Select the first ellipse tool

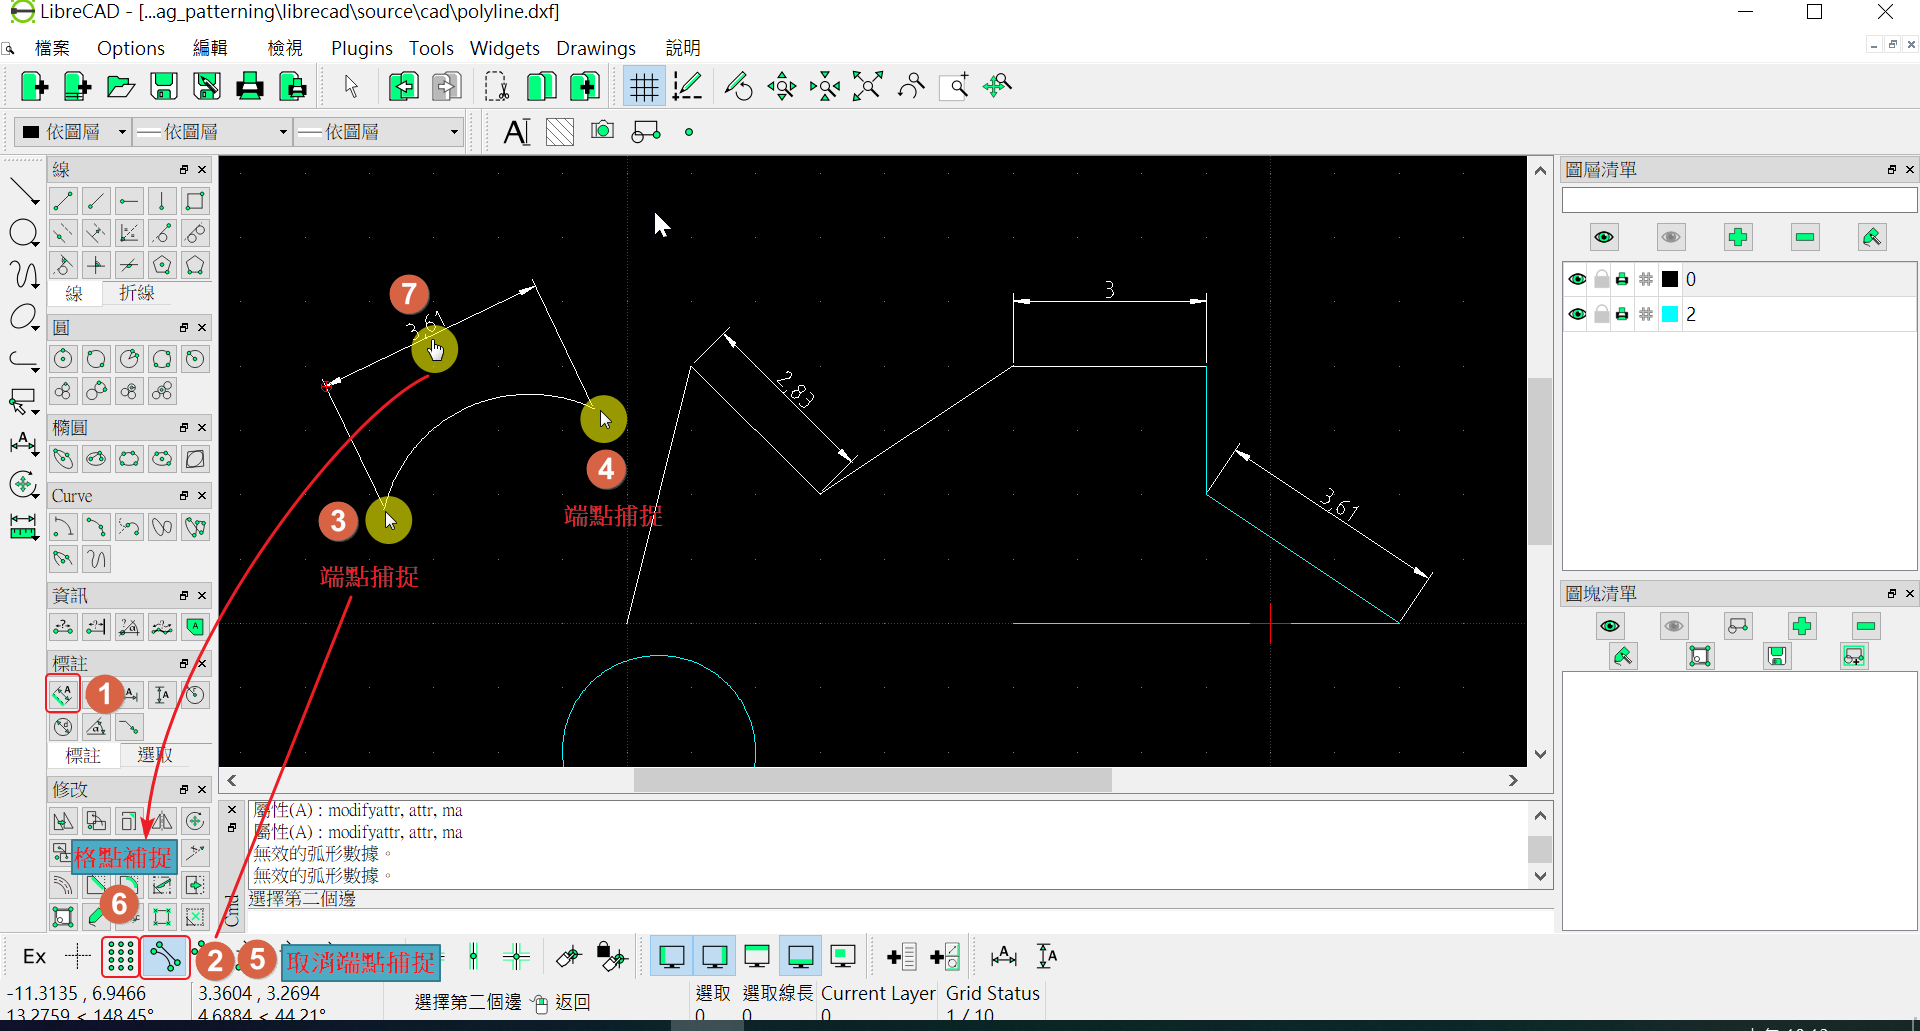click(63, 459)
